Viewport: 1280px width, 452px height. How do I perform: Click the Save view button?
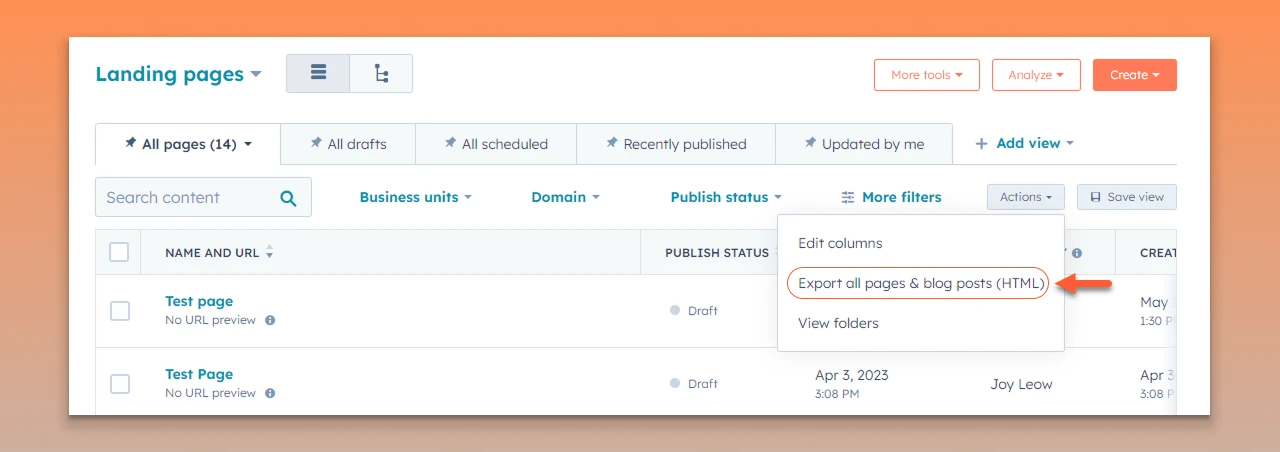coord(1127,197)
